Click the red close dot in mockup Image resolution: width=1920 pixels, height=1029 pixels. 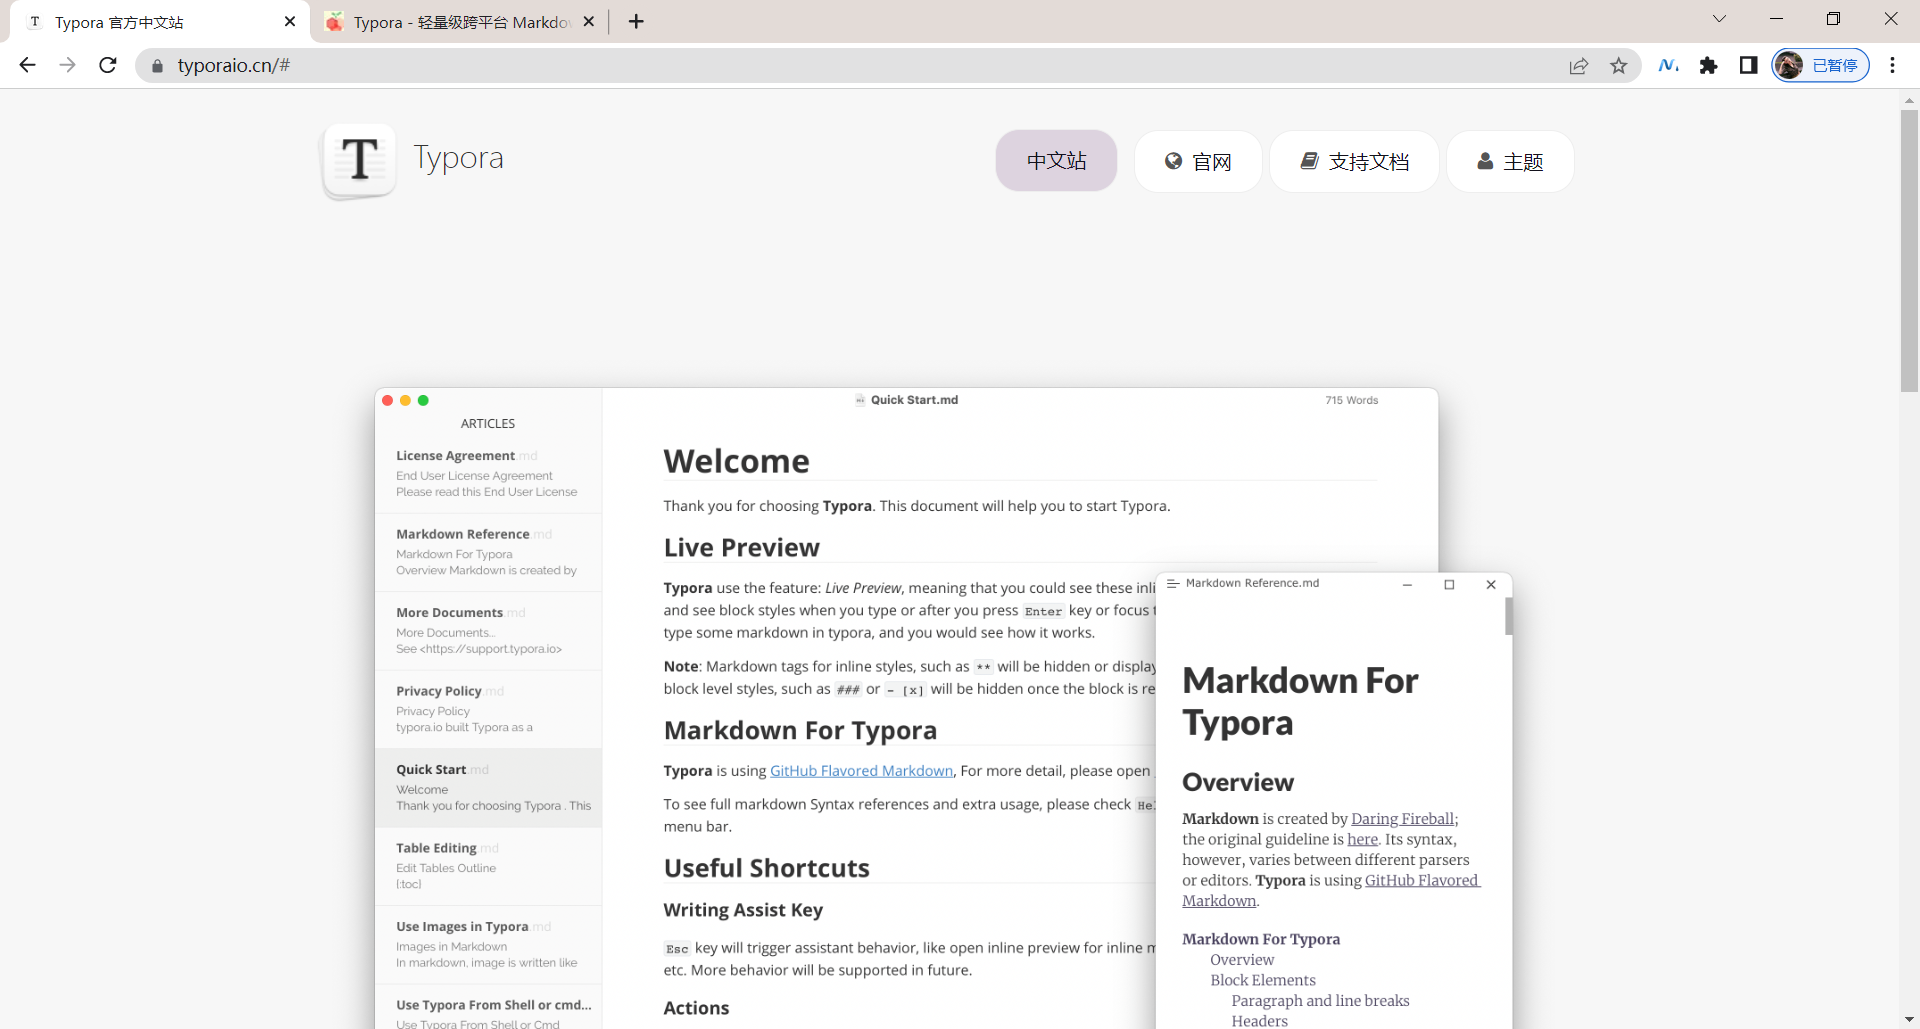(x=388, y=400)
